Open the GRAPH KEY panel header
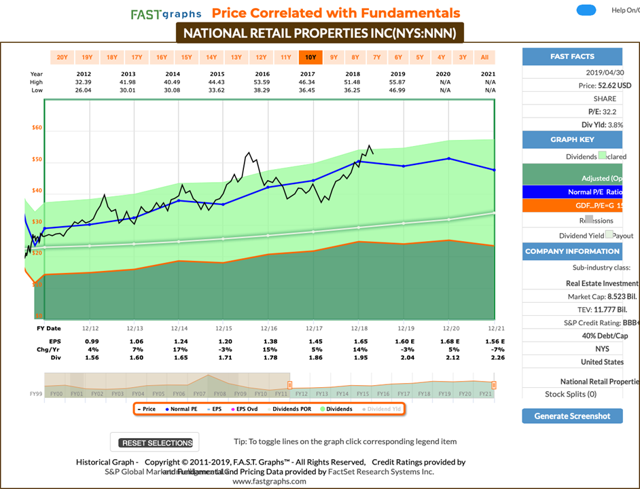Image resolution: width=640 pixels, height=489 pixels. [572, 140]
